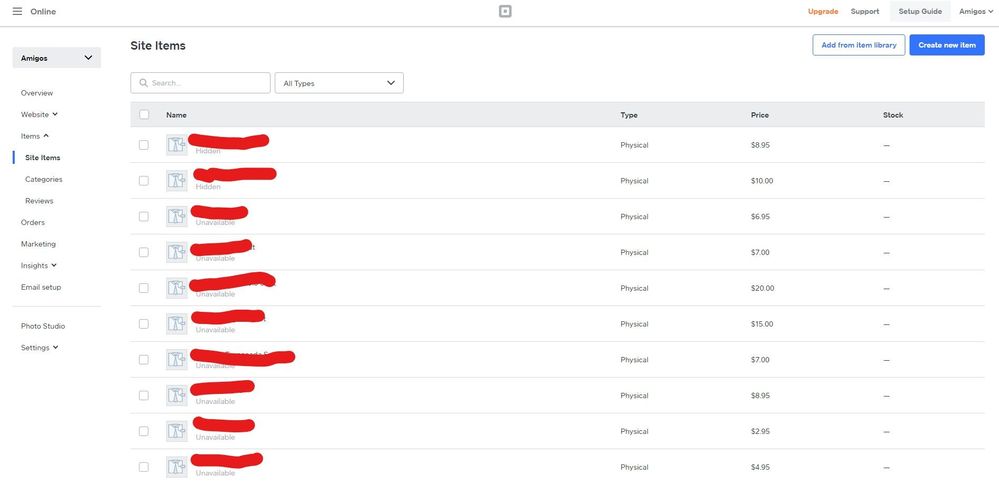Click the image placeholder of the $6.95 item
The width and height of the screenshot is (999, 482).
(177, 217)
